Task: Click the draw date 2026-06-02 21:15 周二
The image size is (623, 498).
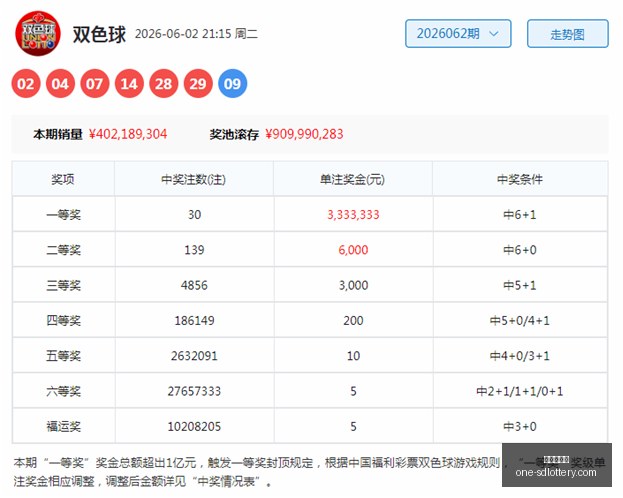Action: (x=196, y=34)
